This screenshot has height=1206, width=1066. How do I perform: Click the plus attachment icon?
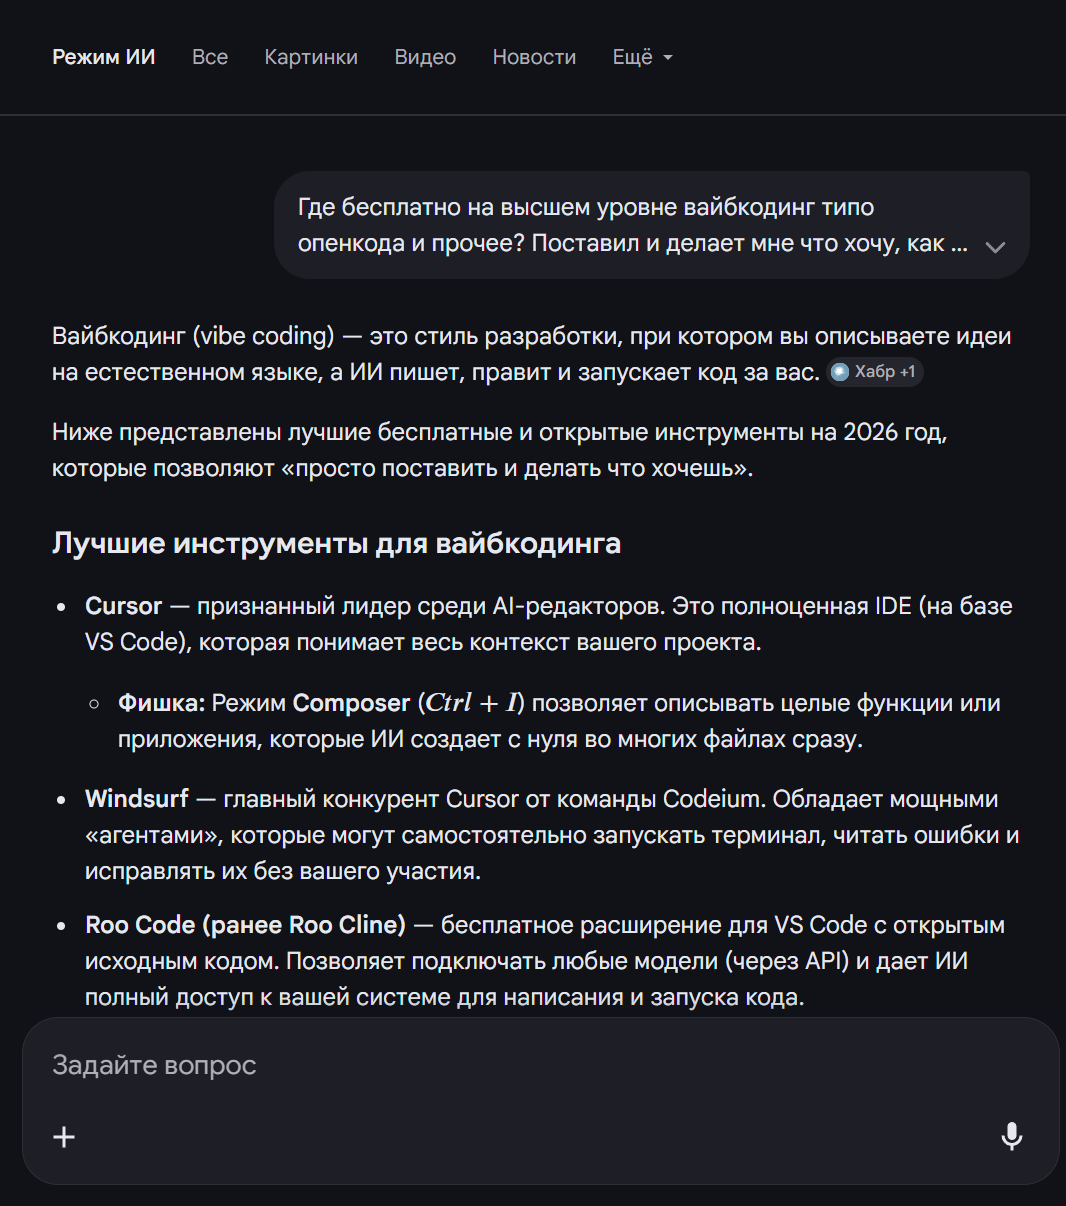[x=64, y=1137]
